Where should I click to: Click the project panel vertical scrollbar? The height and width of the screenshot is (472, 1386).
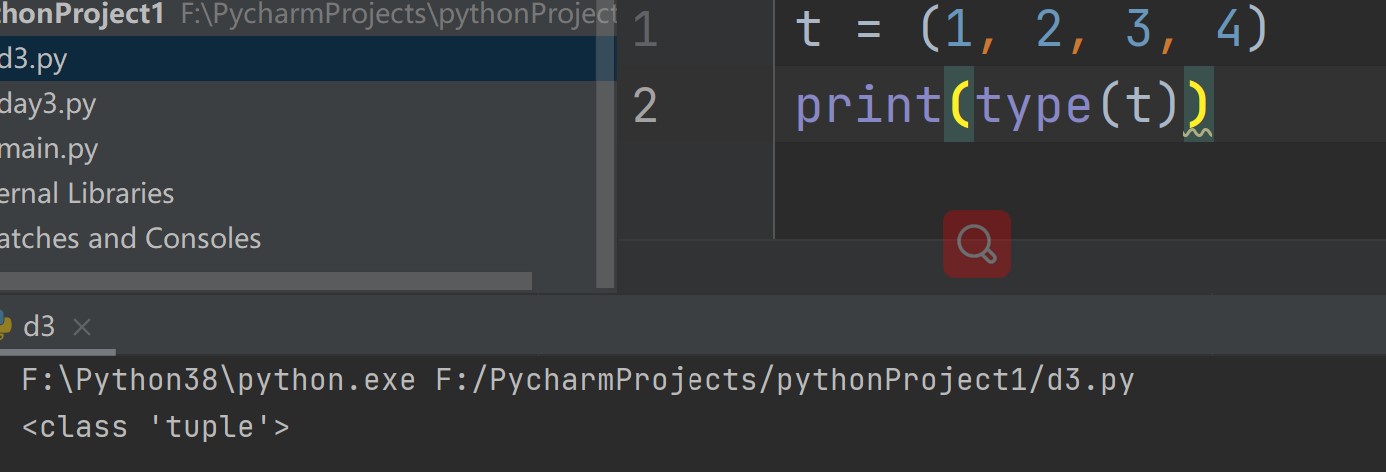[605, 150]
